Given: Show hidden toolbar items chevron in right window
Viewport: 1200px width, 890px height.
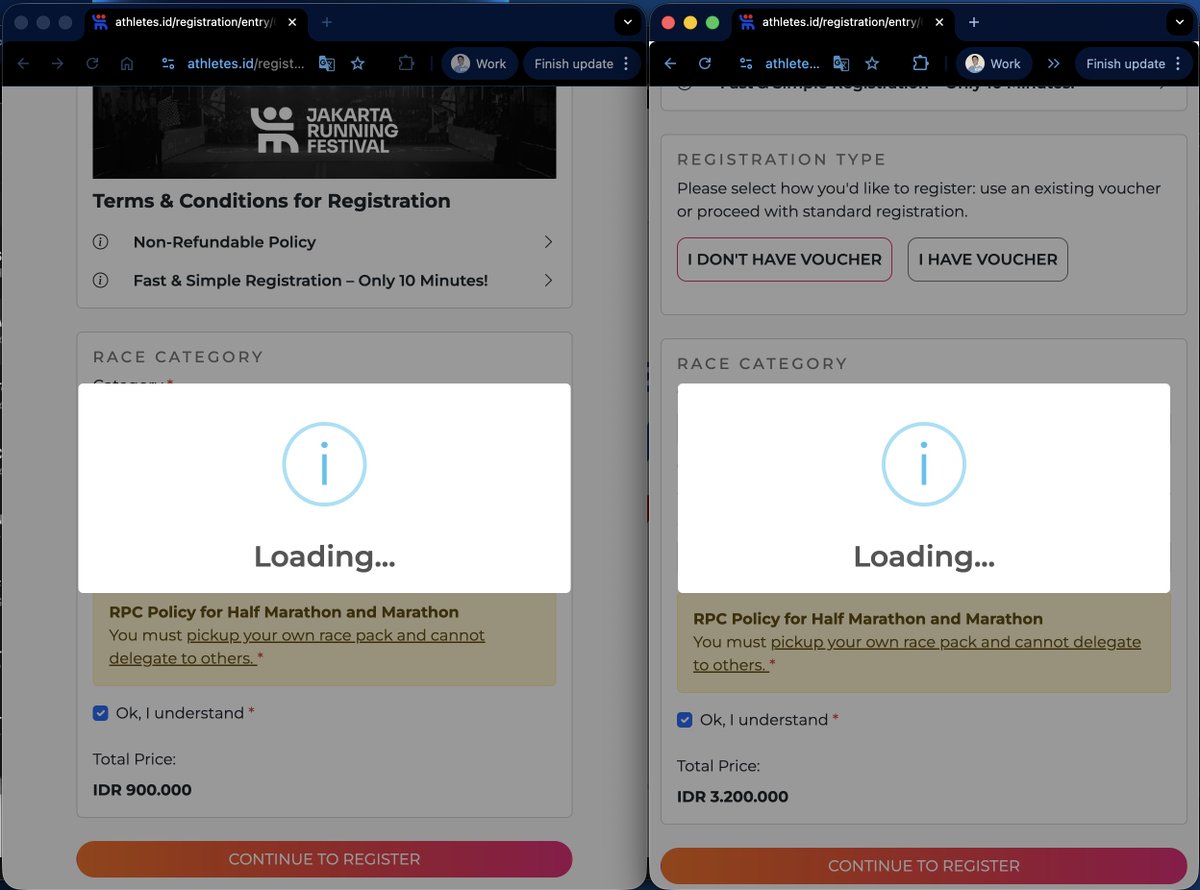Looking at the screenshot, I should pyautogui.click(x=1054, y=63).
